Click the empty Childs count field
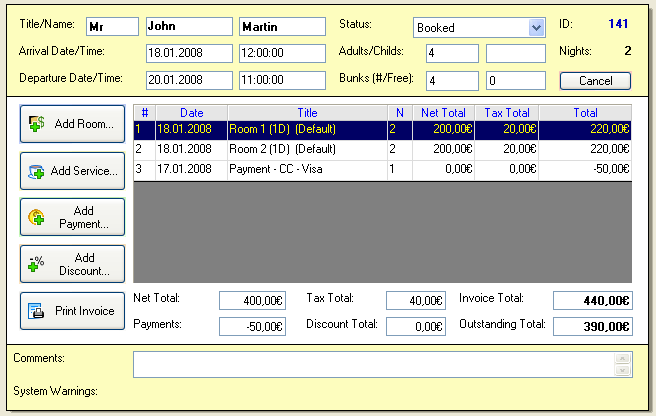This screenshot has height=416, width=656. [x=515, y=53]
